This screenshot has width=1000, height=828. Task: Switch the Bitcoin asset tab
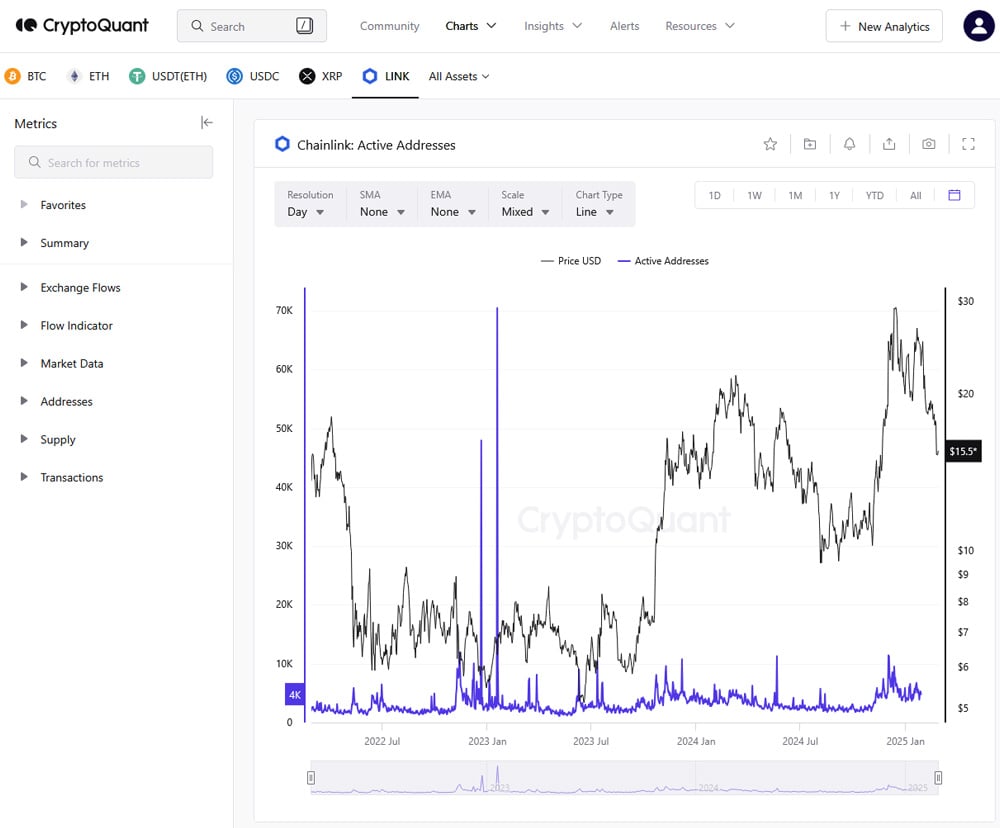[28, 76]
